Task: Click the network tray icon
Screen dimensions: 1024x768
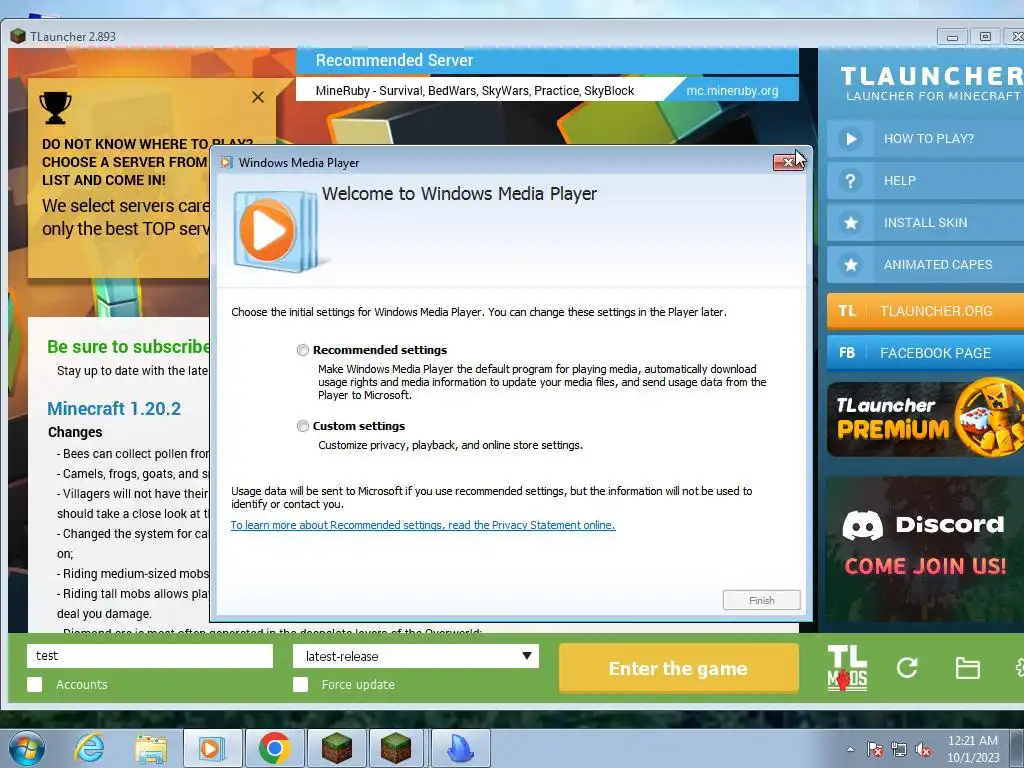Action: tap(899, 749)
